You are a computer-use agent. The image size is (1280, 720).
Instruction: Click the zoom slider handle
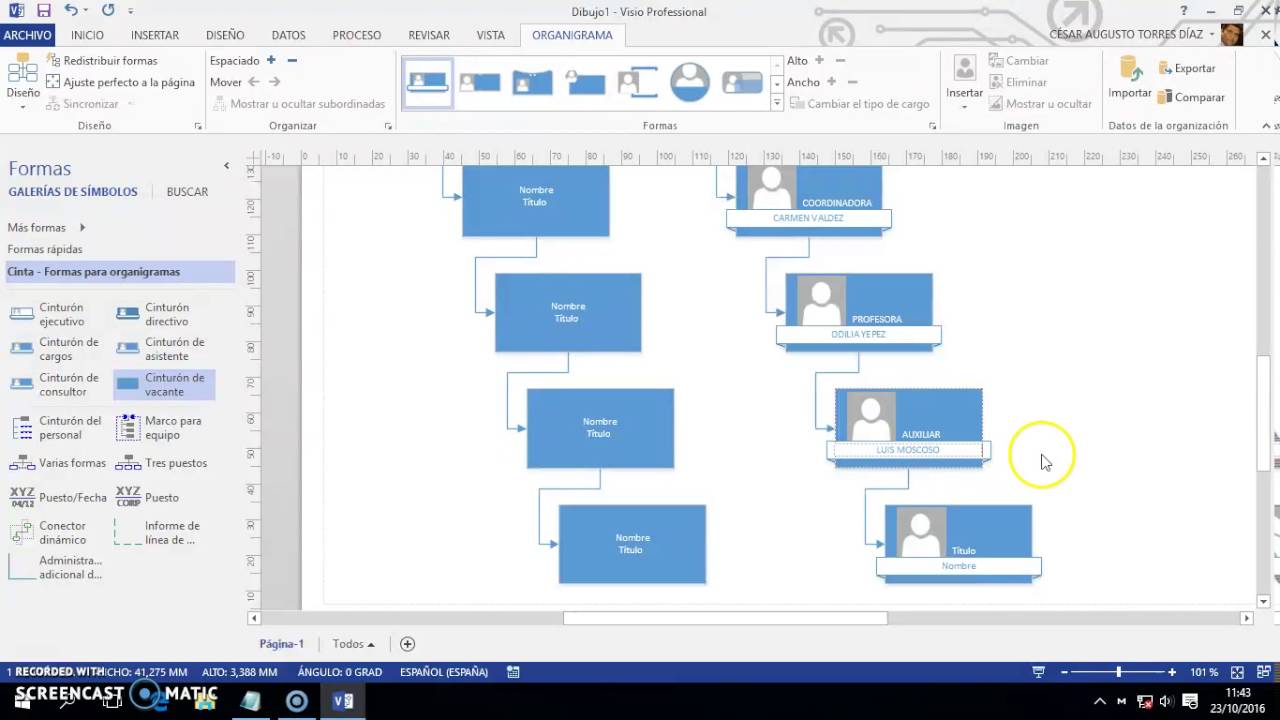1118,672
